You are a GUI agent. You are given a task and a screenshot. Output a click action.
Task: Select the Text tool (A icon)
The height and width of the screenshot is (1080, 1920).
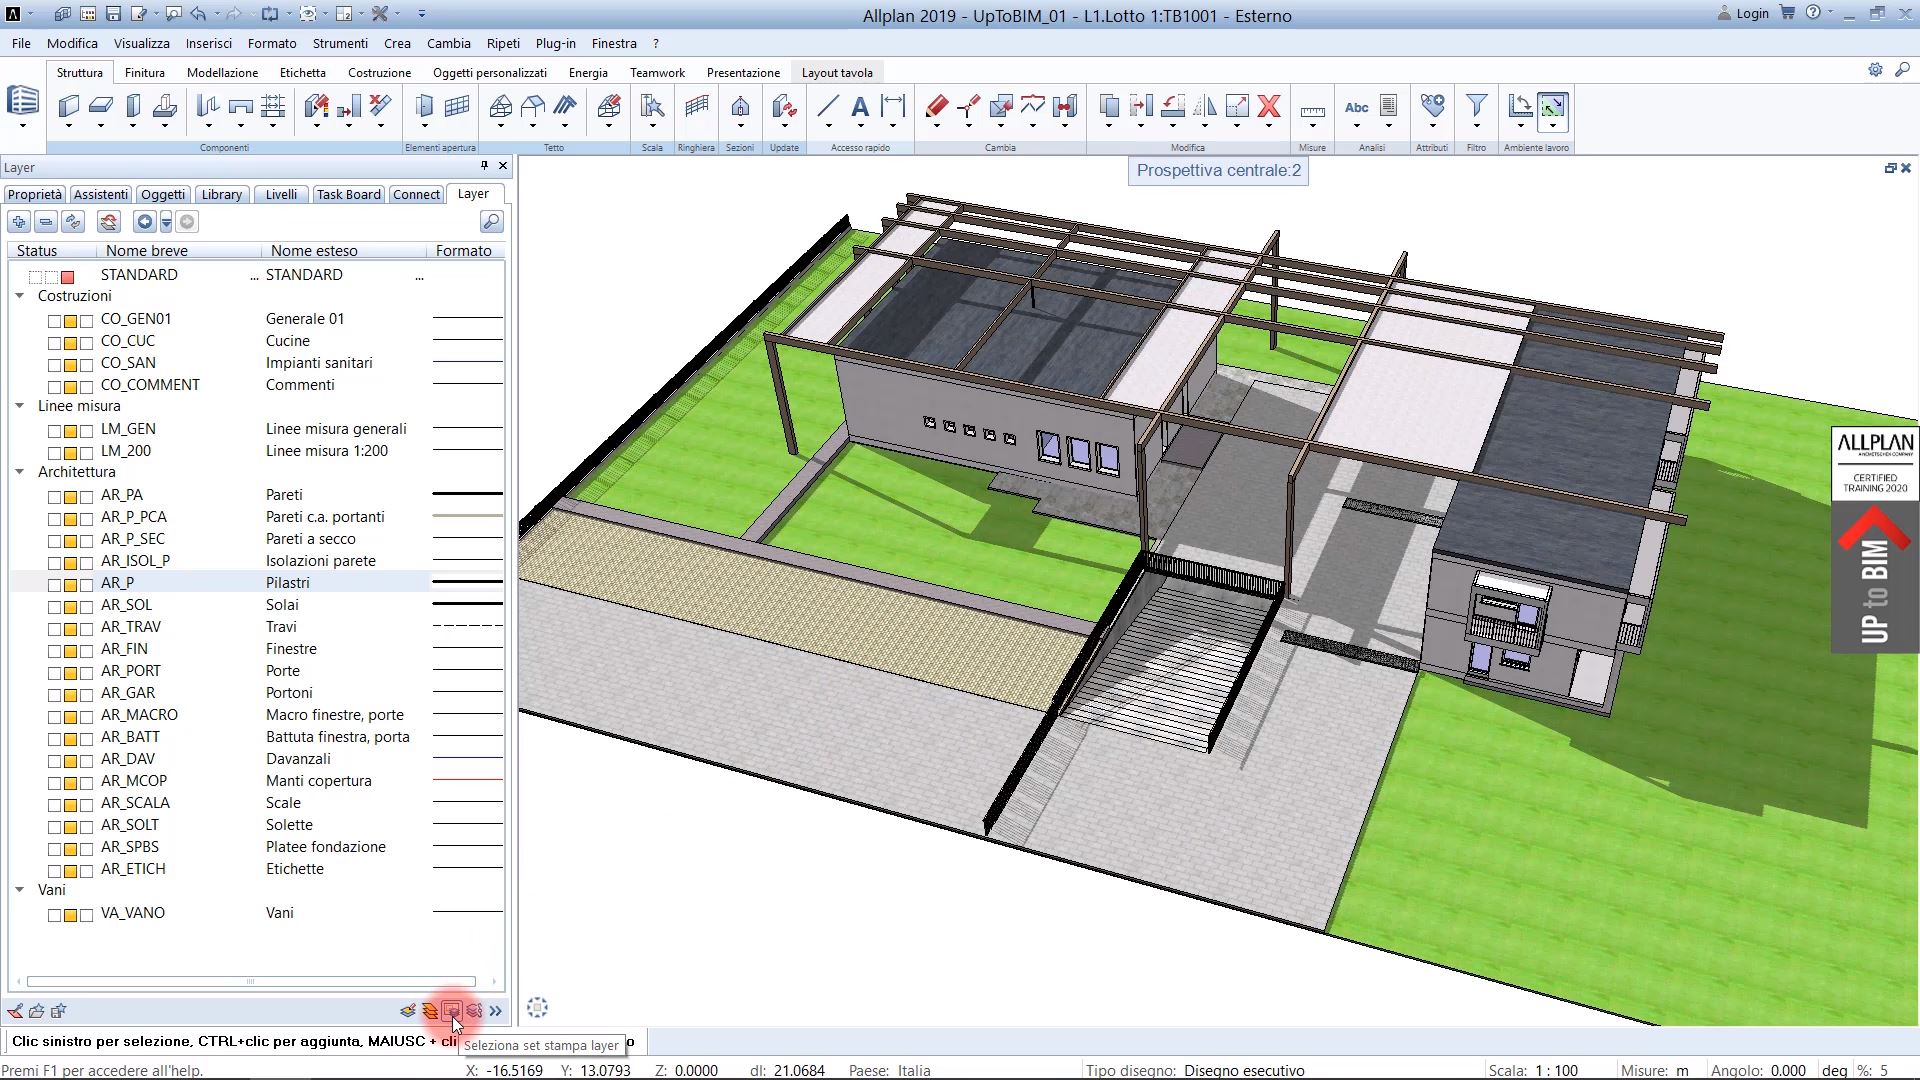point(860,106)
